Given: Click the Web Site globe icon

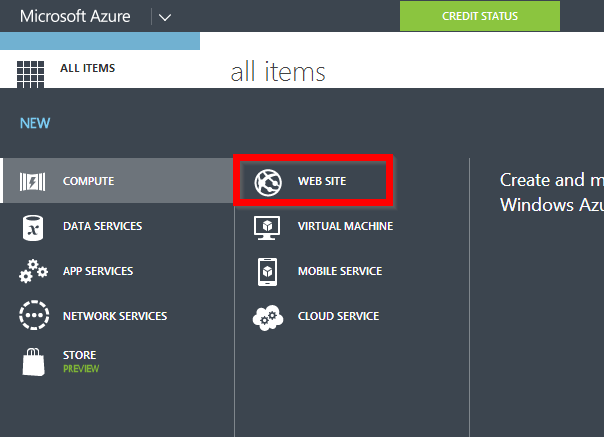Looking at the screenshot, I should coord(268,182).
